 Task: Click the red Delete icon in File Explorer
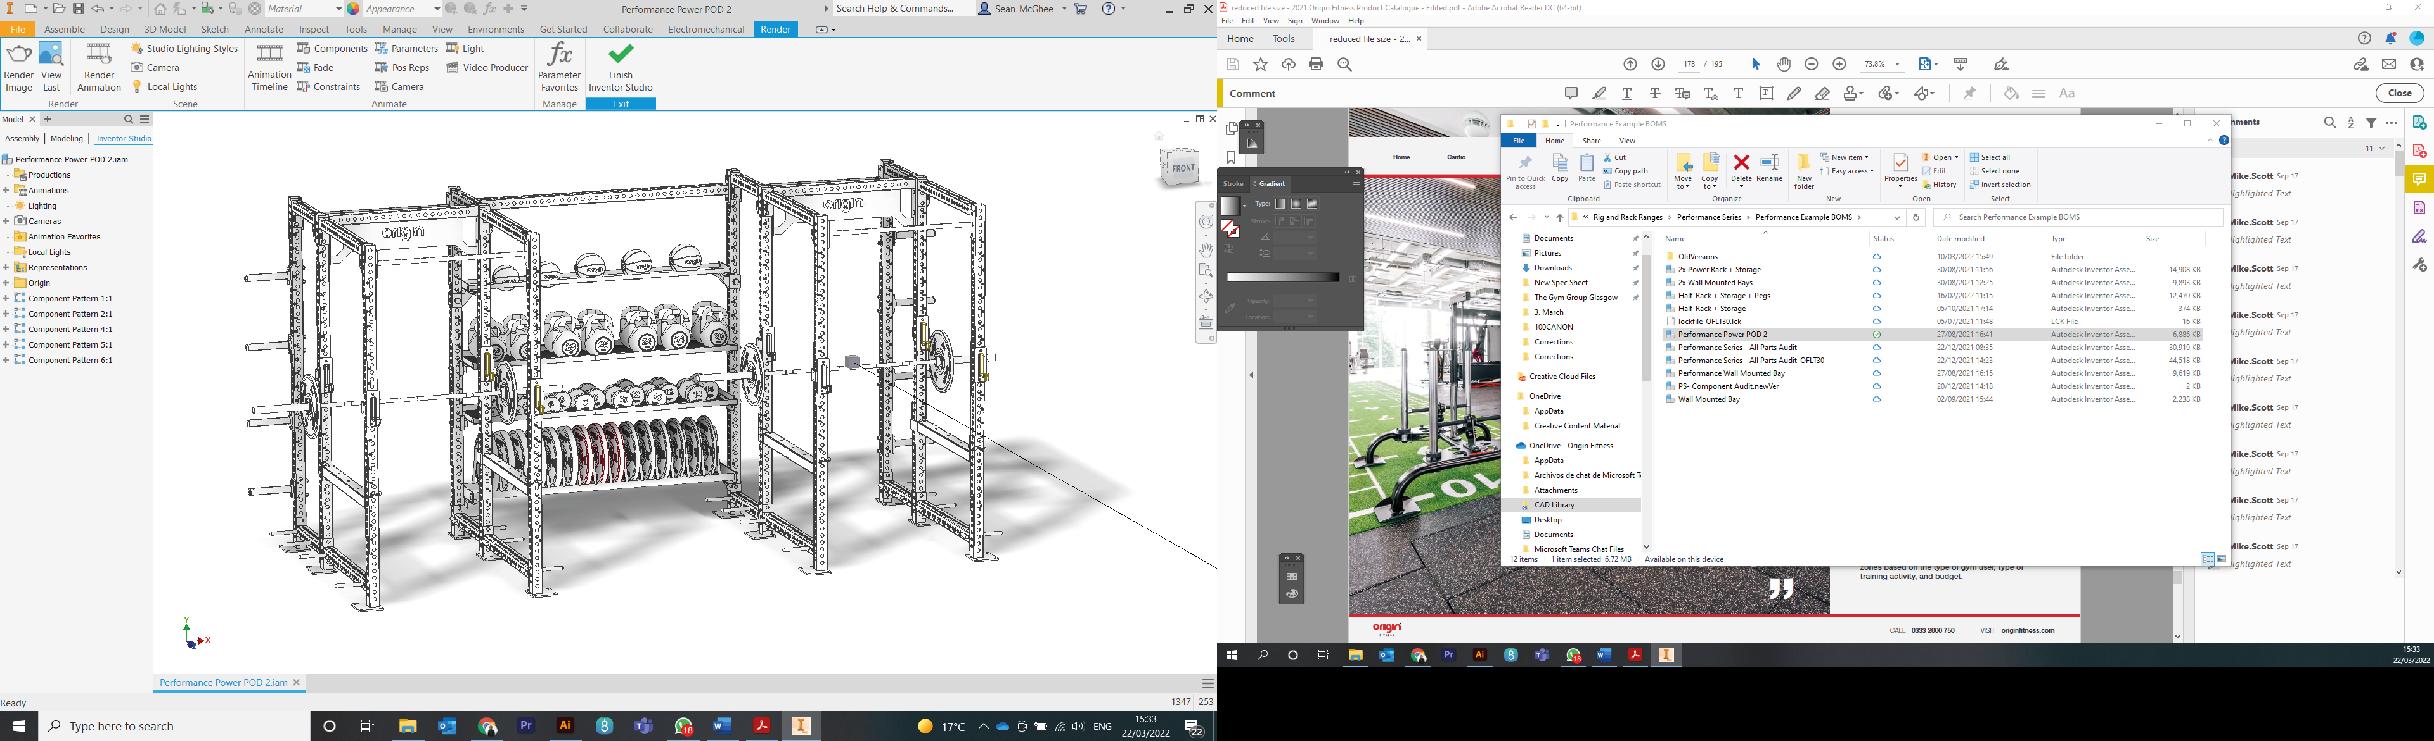point(1741,163)
